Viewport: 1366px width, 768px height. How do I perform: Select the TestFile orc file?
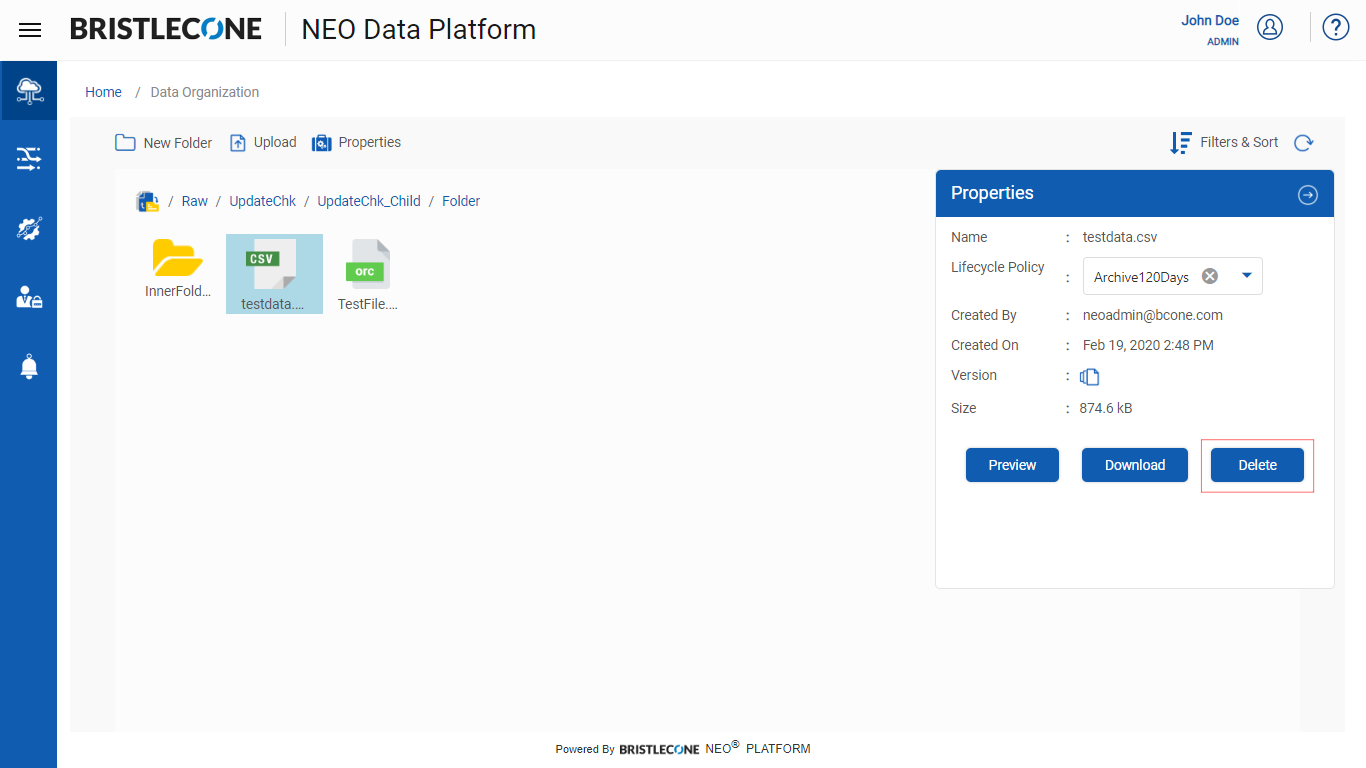[x=368, y=275]
